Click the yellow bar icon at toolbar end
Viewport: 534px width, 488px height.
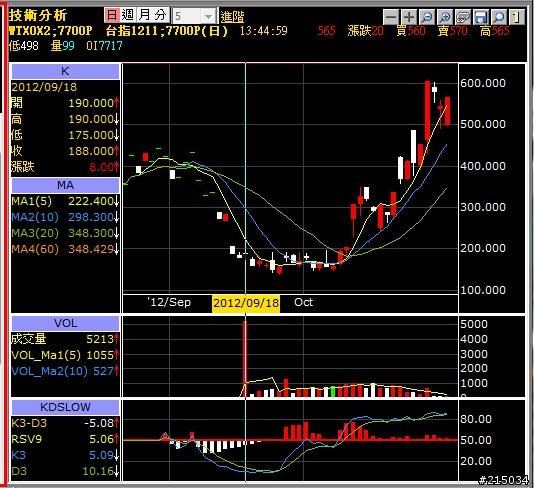coord(517,17)
